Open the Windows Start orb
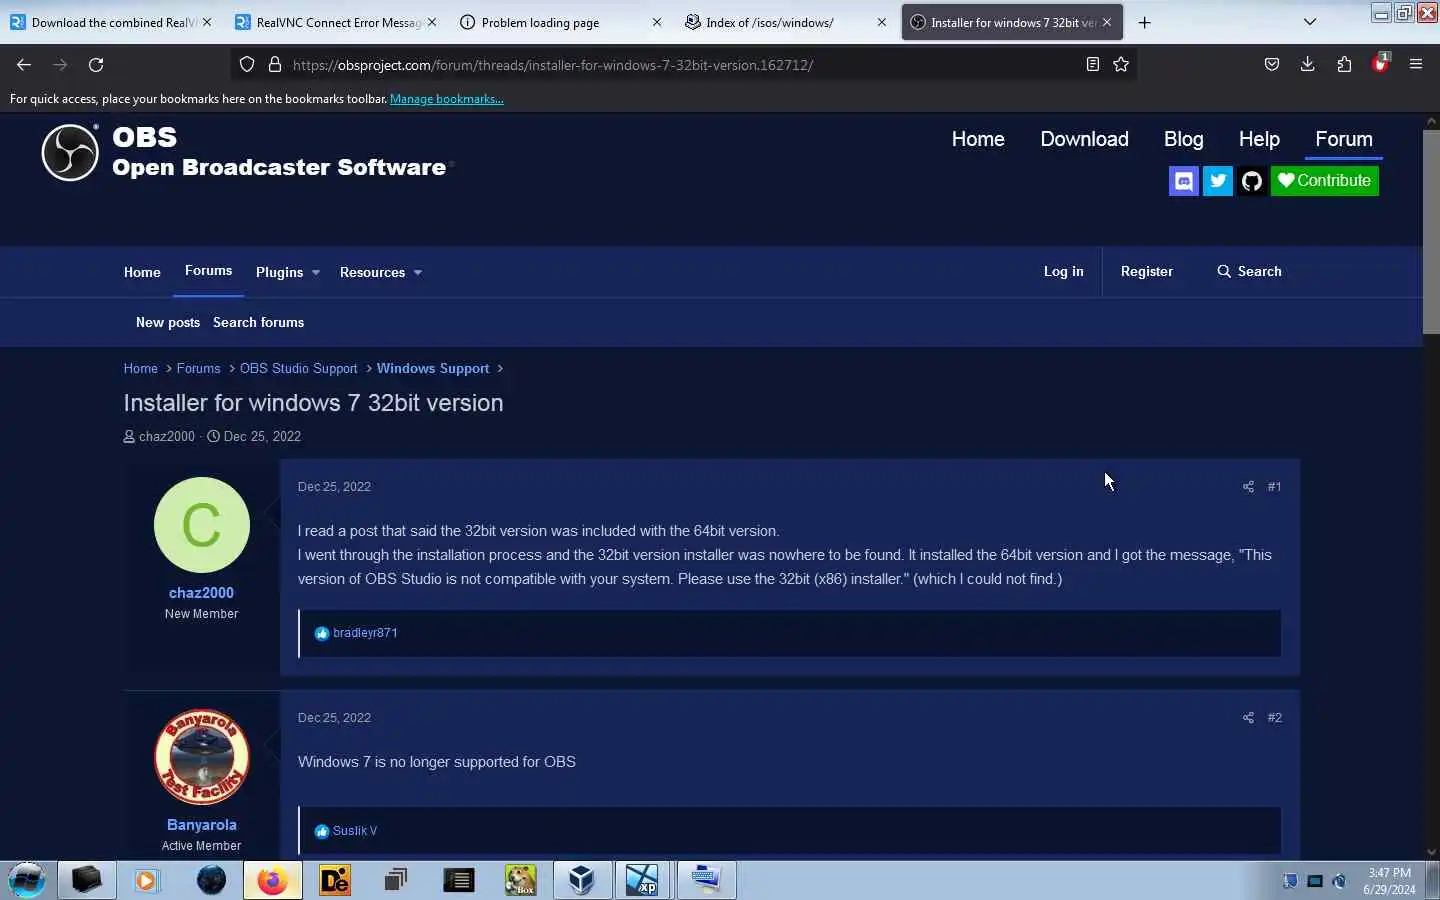The image size is (1440, 900). (x=27, y=880)
